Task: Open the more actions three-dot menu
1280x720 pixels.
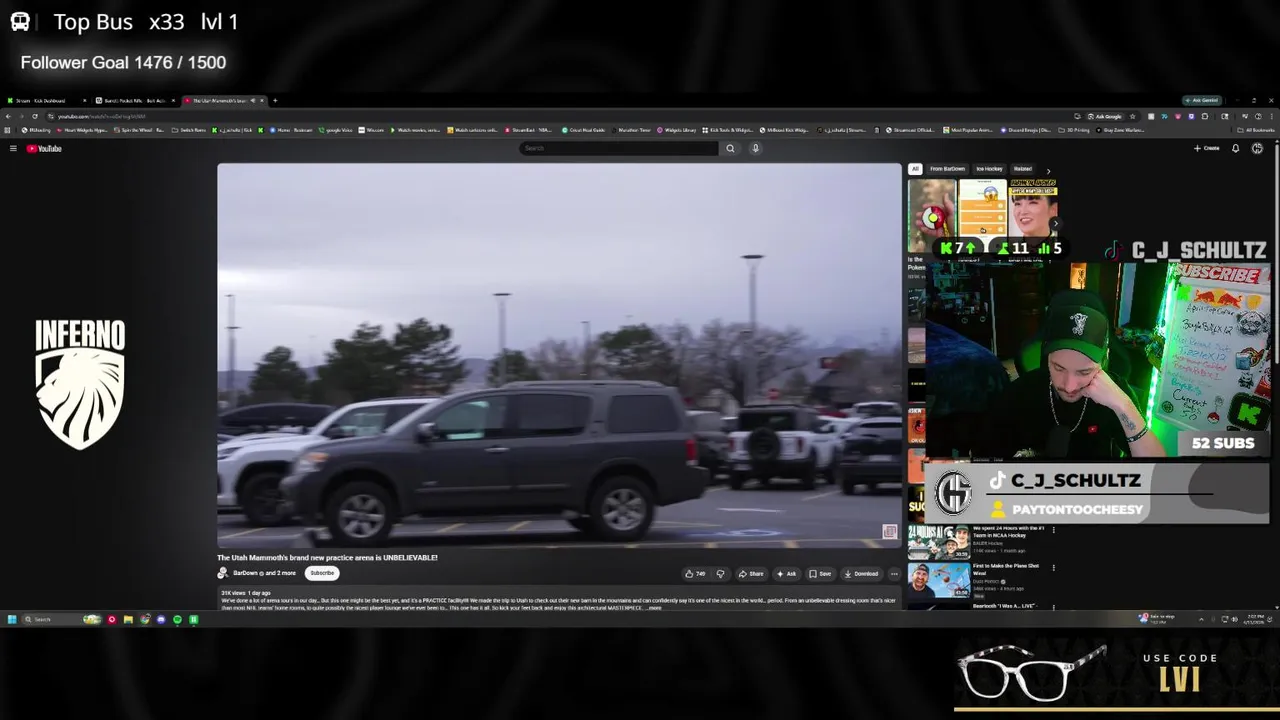Action: click(894, 574)
